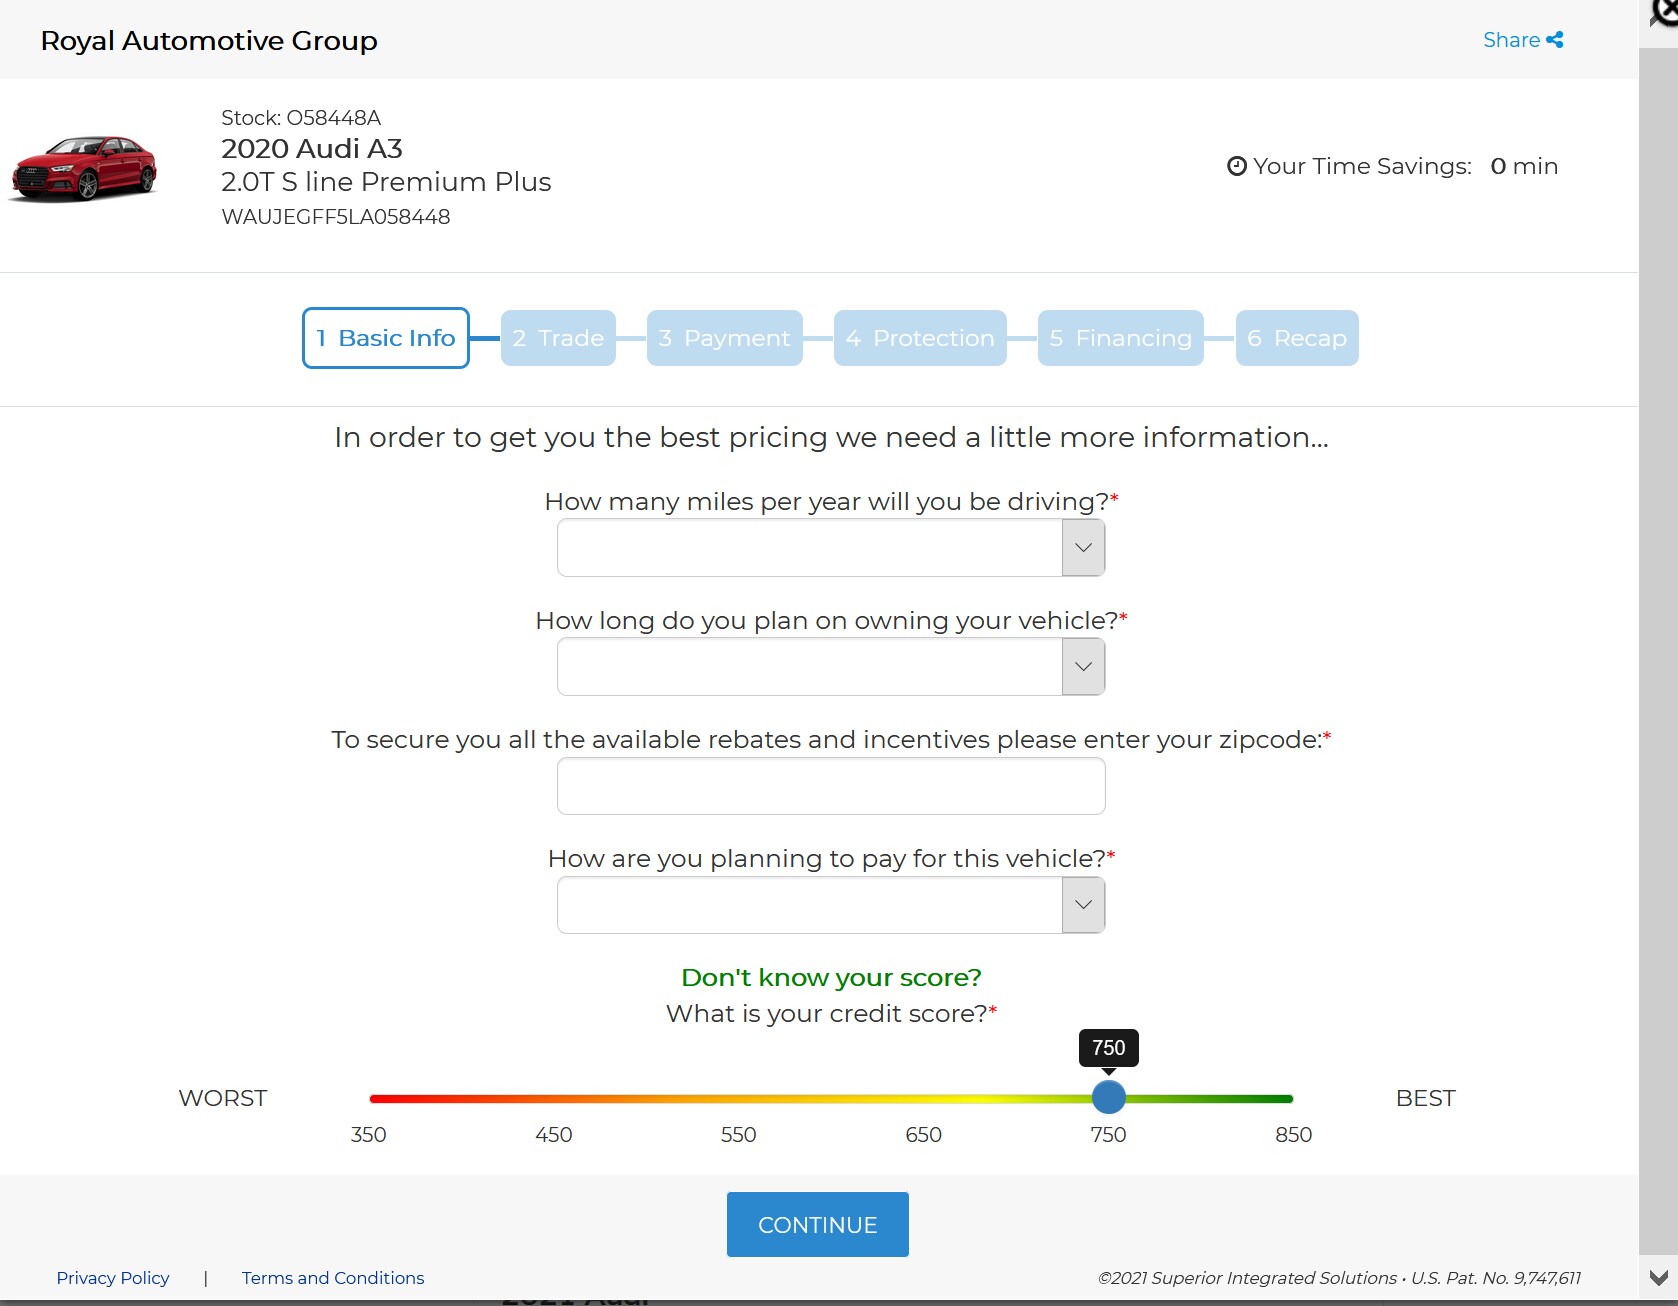Click the zipcode input field
The height and width of the screenshot is (1306, 1678).
click(831, 786)
